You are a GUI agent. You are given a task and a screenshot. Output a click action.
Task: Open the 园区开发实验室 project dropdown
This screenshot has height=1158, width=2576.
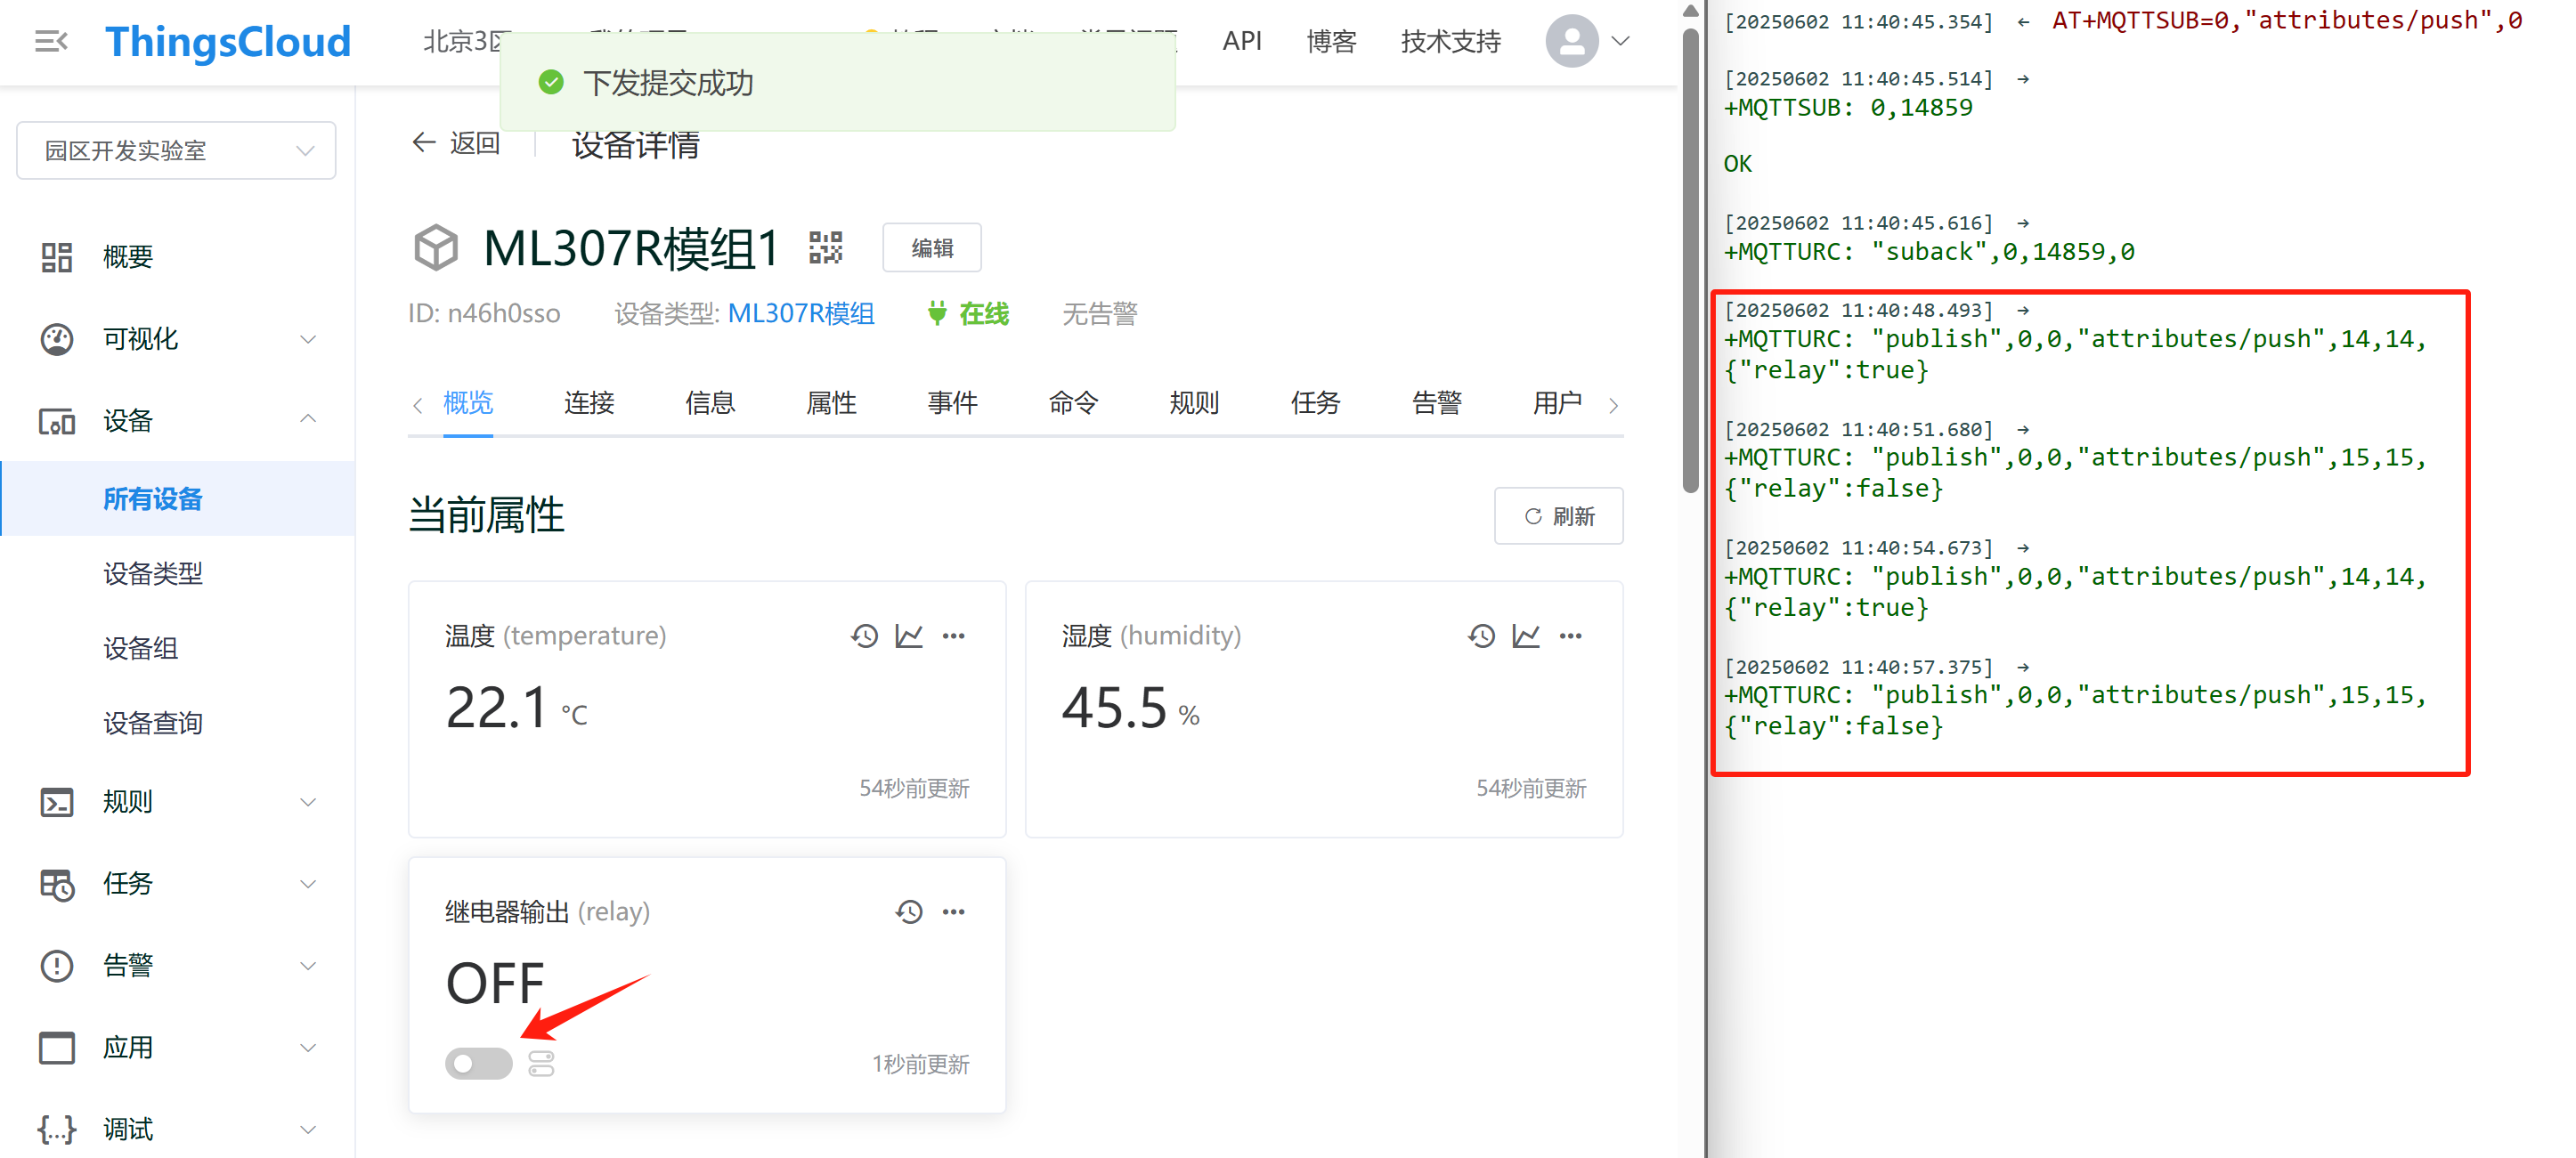[176, 150]
